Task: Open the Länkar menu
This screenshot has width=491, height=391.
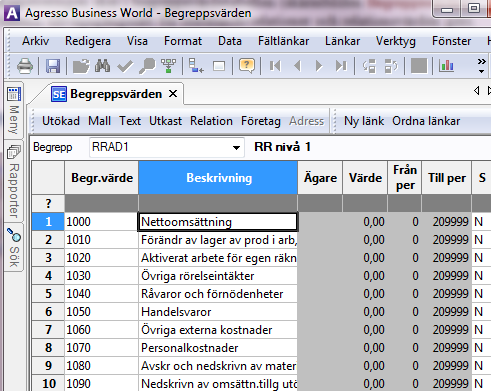Action: pos(342,41)
